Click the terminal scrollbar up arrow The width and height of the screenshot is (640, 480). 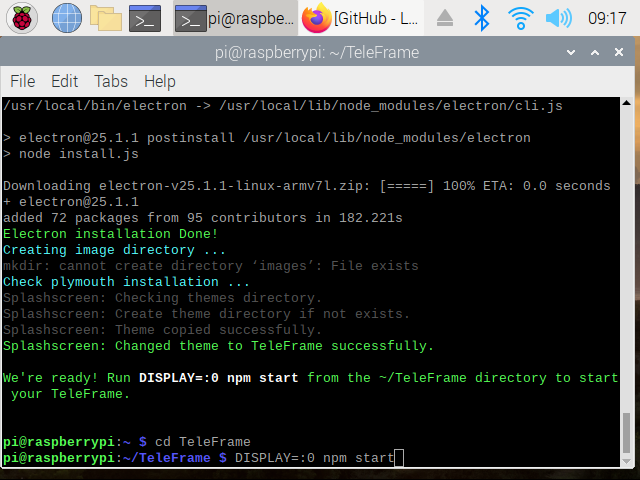627,103
